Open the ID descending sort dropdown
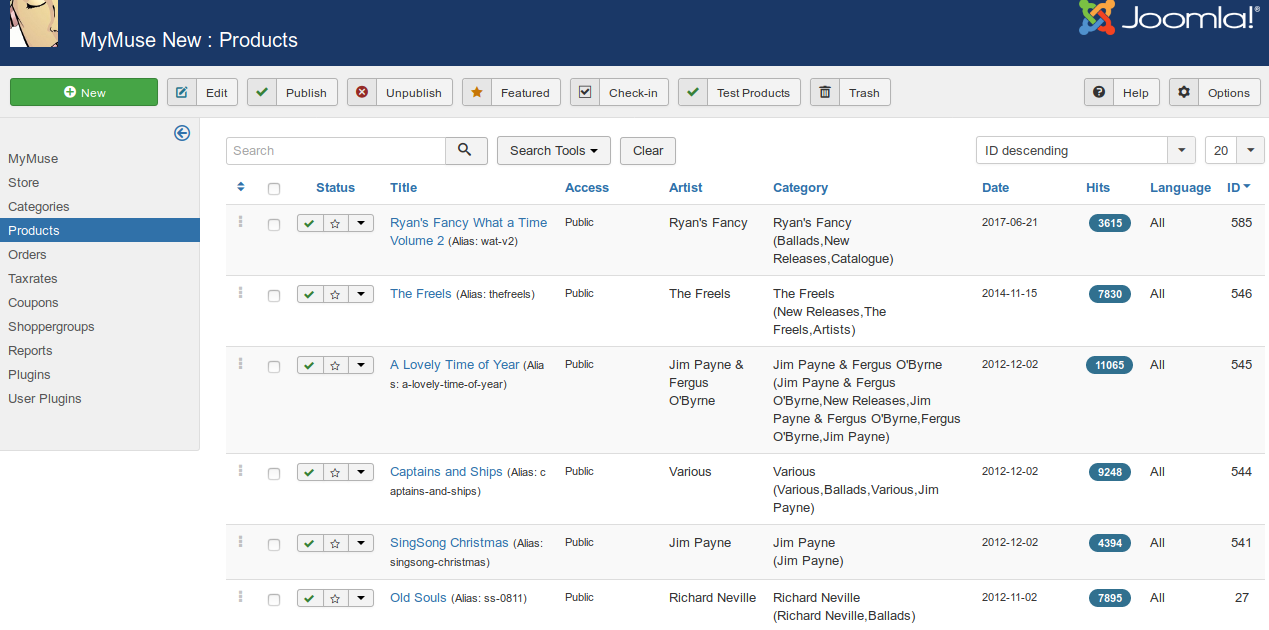 click(1085, 150)
